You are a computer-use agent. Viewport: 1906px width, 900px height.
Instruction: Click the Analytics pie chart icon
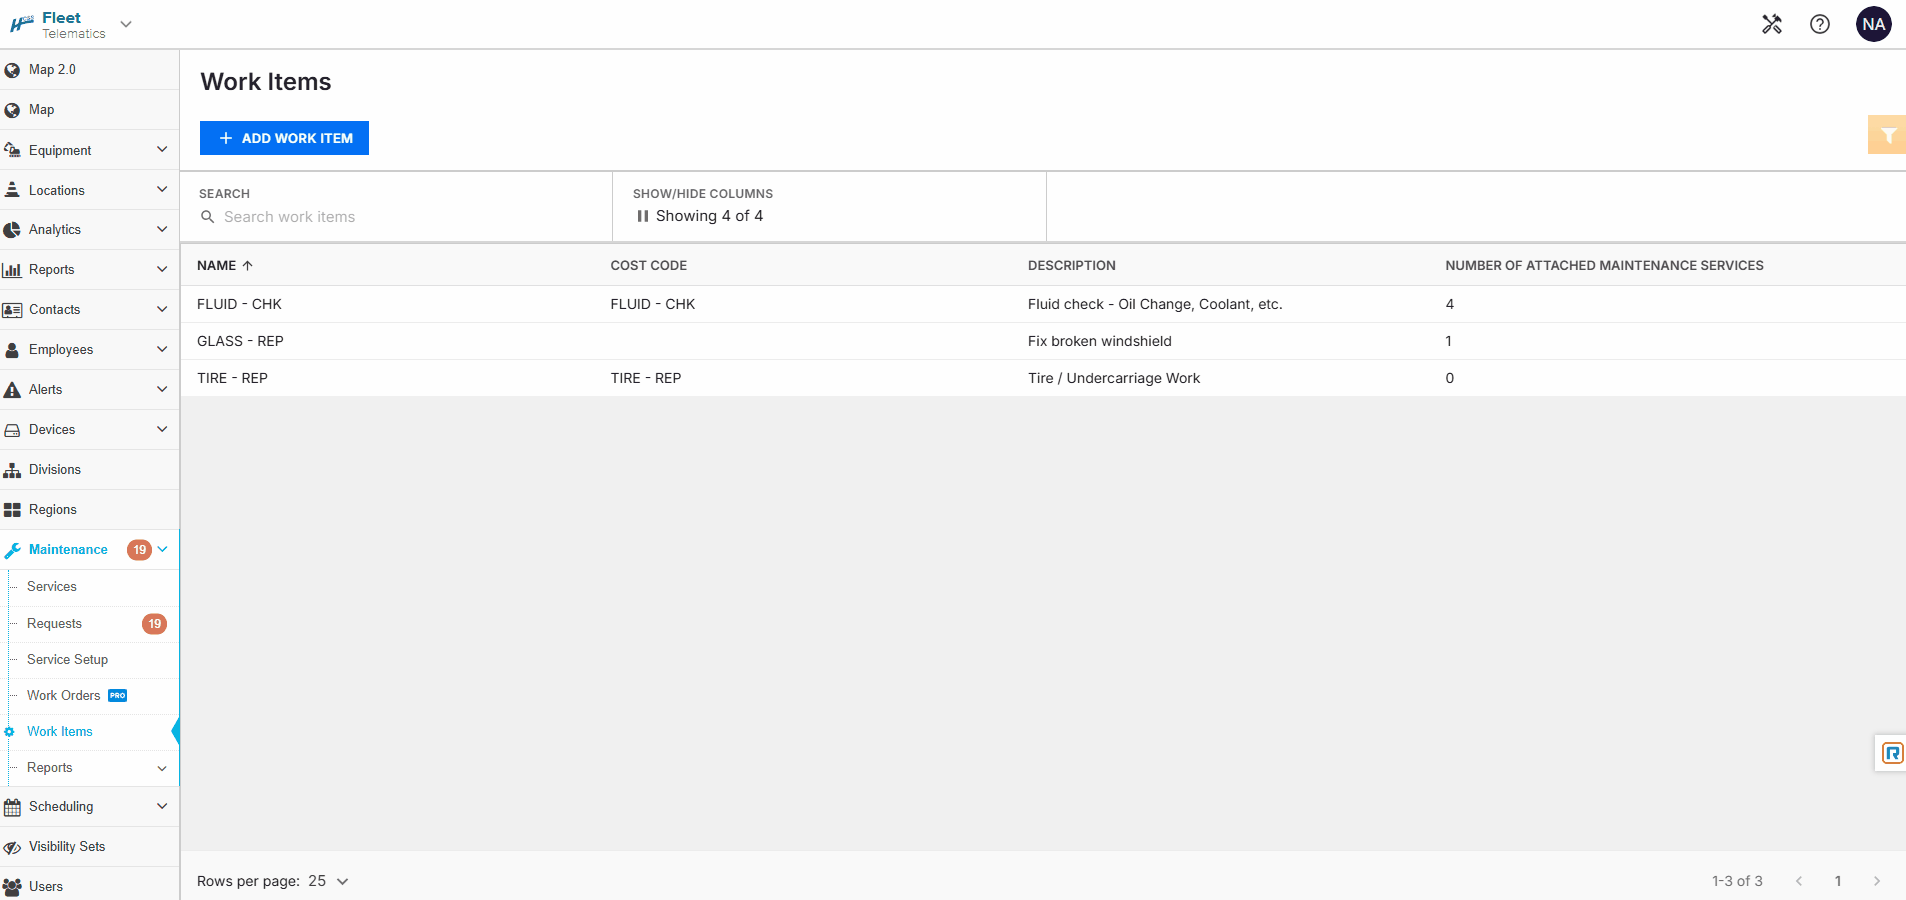coord(12,230)
